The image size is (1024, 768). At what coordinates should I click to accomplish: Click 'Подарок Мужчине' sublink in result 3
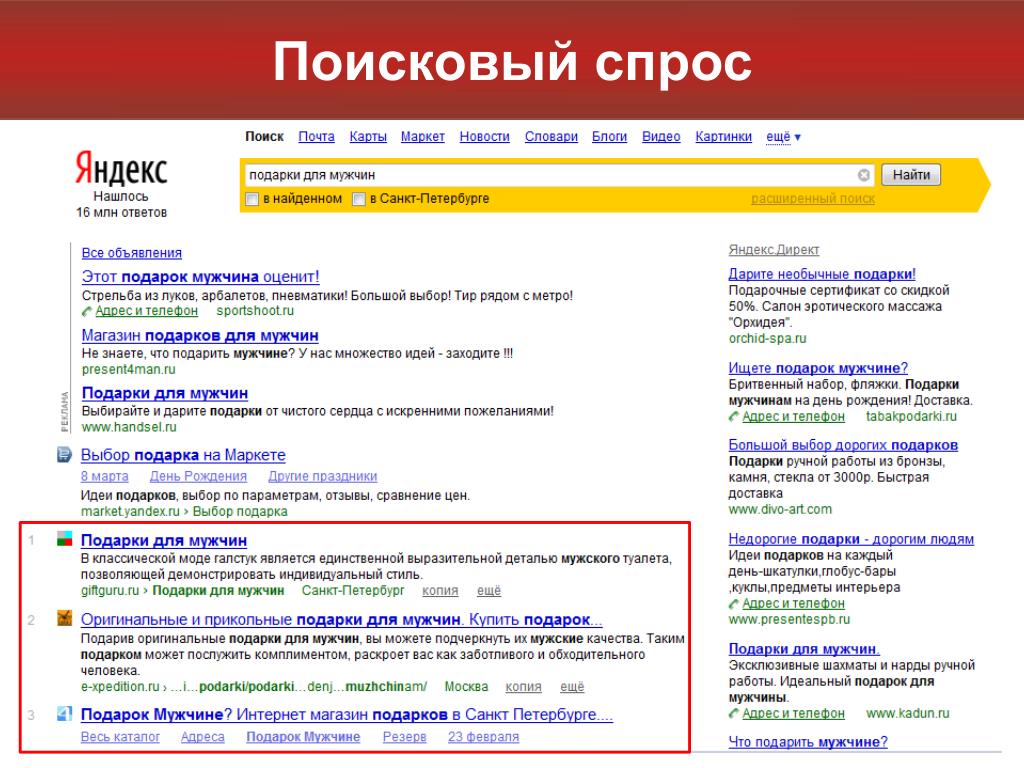coord(303,737)
